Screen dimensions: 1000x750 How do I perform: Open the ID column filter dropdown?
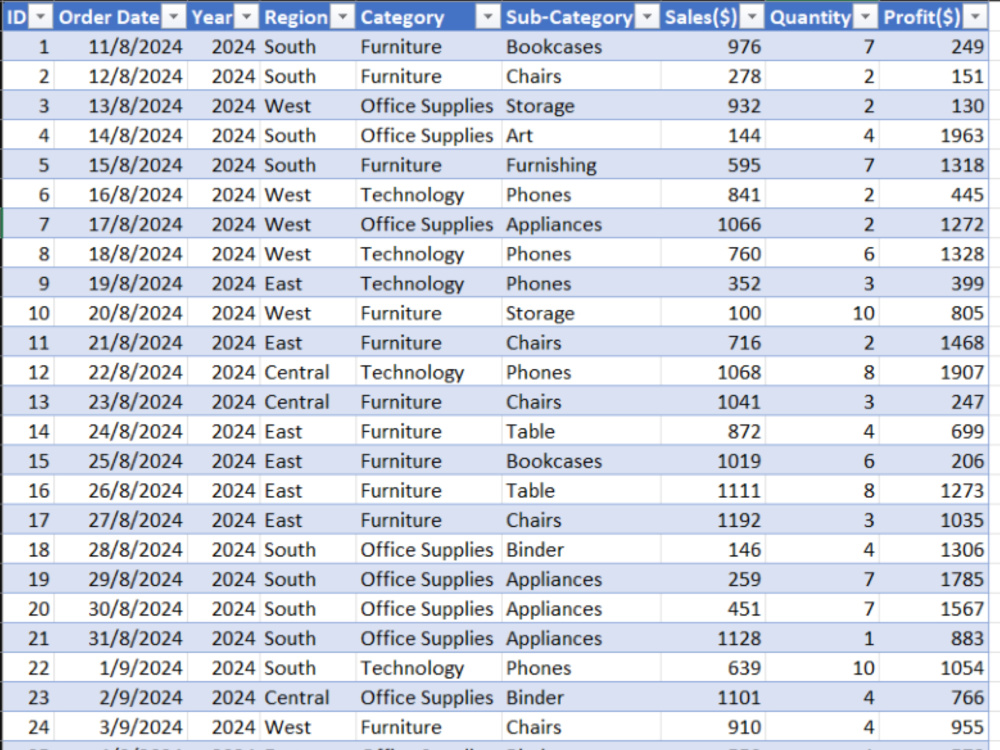coord(40,17)
